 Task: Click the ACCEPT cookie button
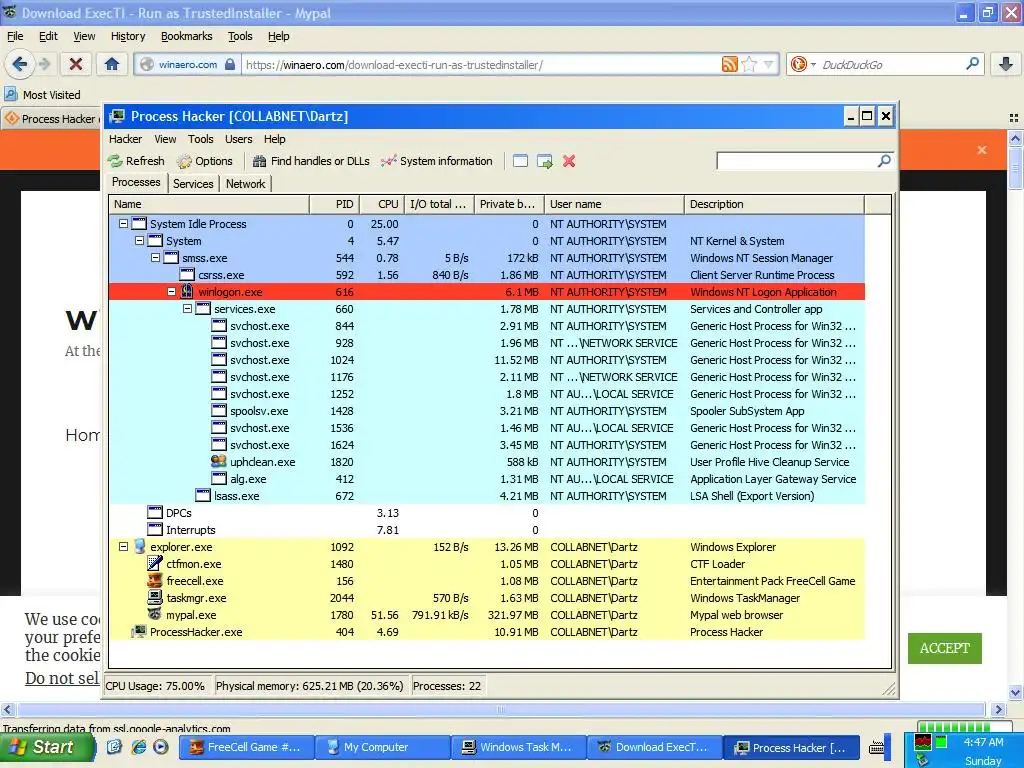click(x=944, y=648)
